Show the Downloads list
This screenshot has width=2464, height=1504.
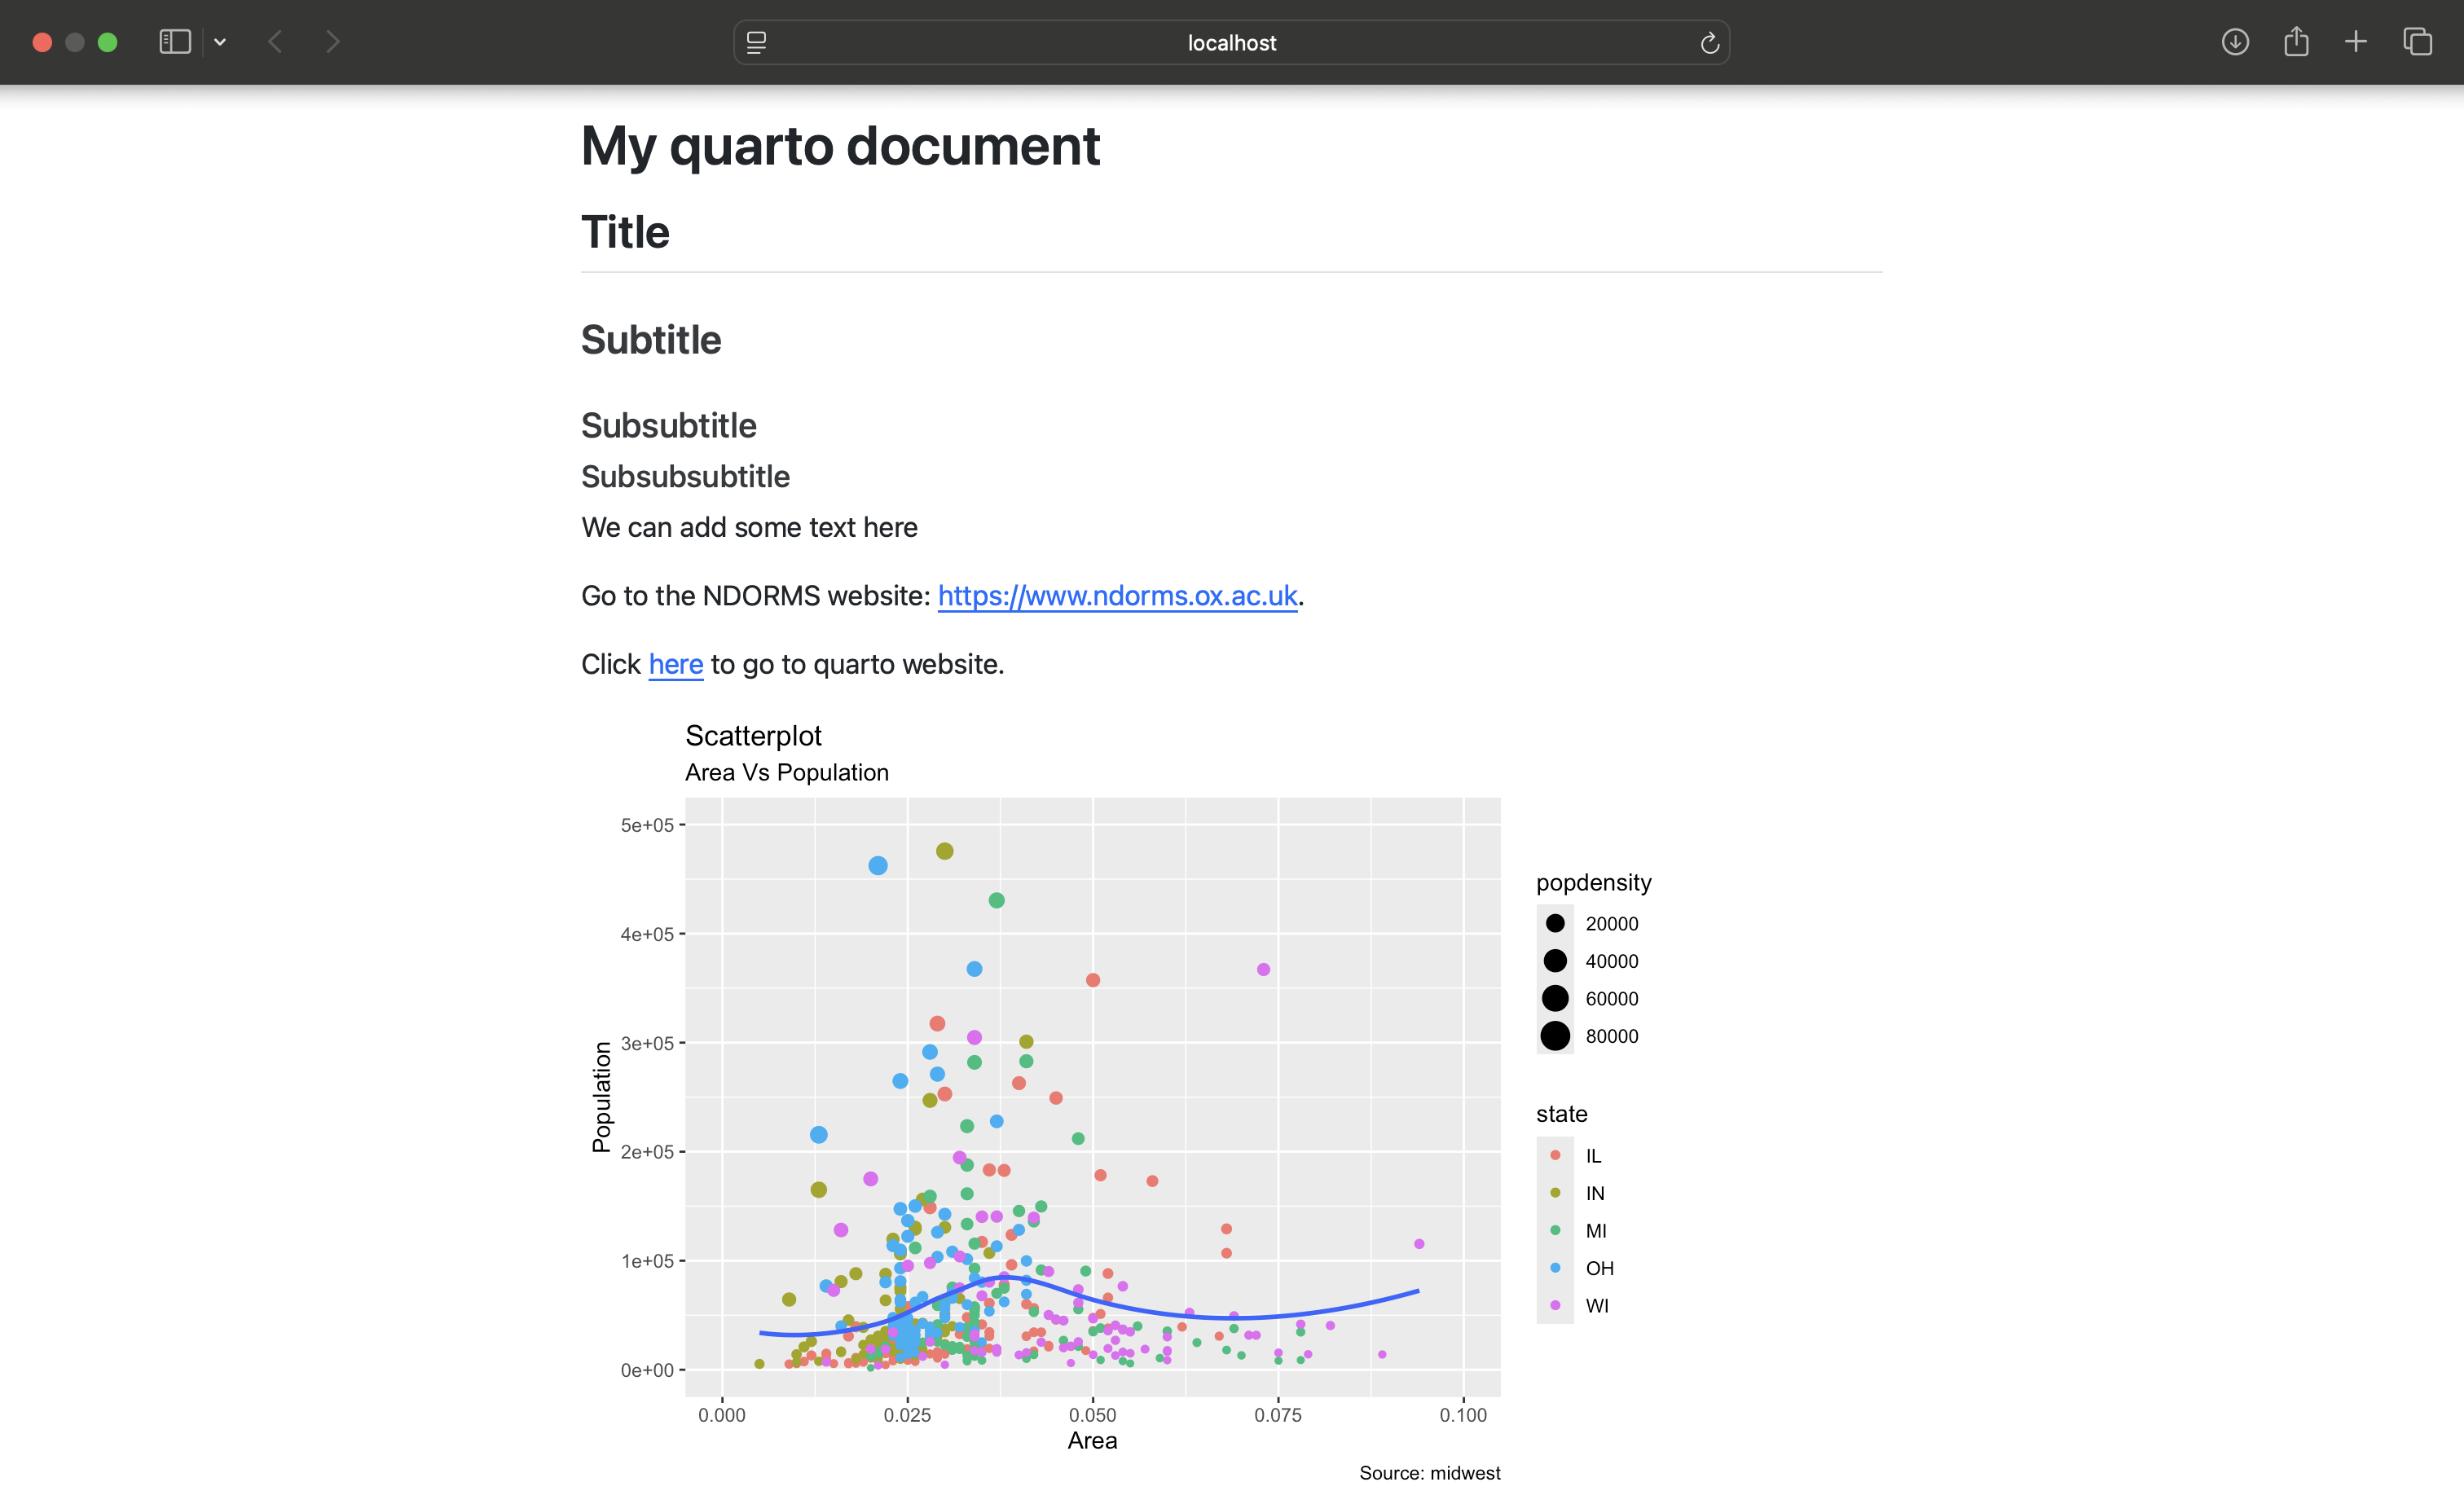pos(2236,42)
